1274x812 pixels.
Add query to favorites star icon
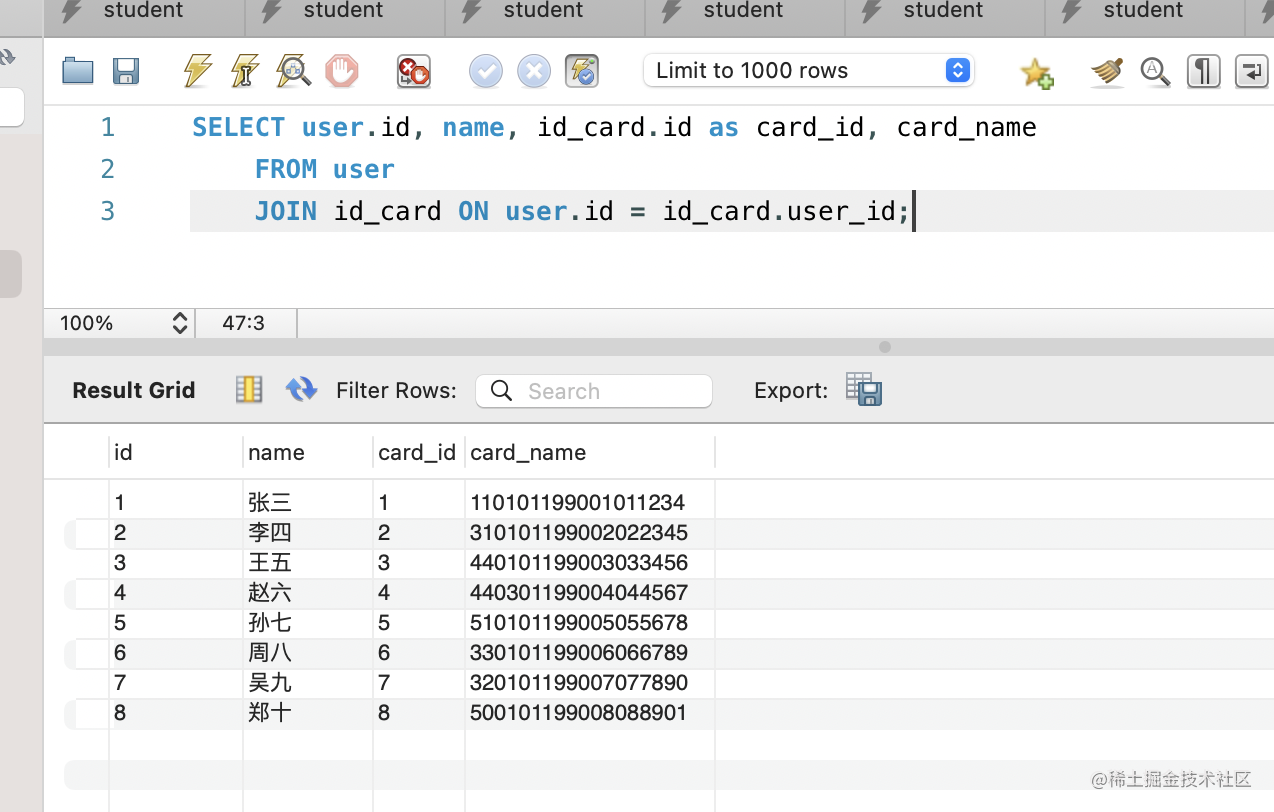pyautogui.click(x=1036, y=72)
